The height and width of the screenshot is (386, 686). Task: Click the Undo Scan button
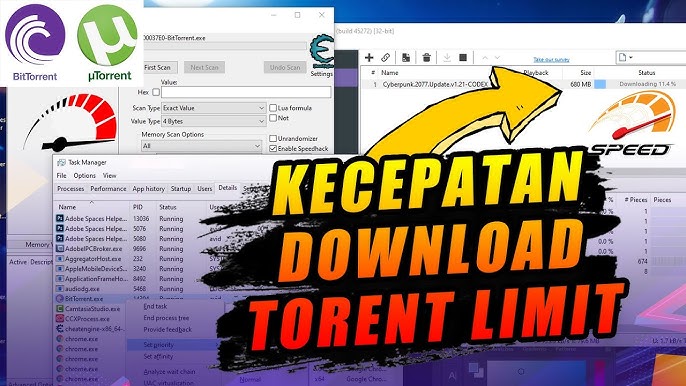click(x=285, y=67)
